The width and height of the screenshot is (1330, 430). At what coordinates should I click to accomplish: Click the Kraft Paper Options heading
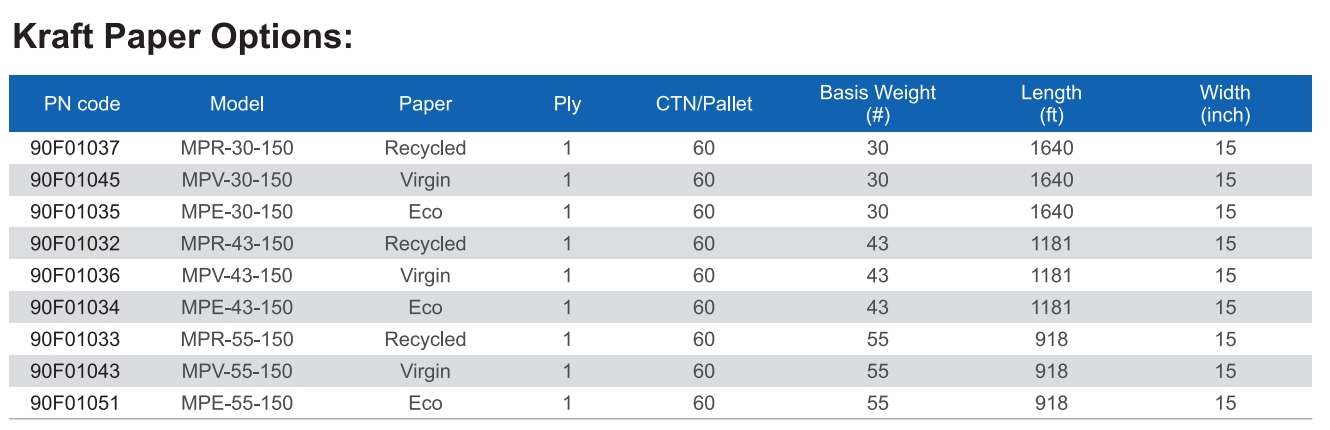click(183, 37)
